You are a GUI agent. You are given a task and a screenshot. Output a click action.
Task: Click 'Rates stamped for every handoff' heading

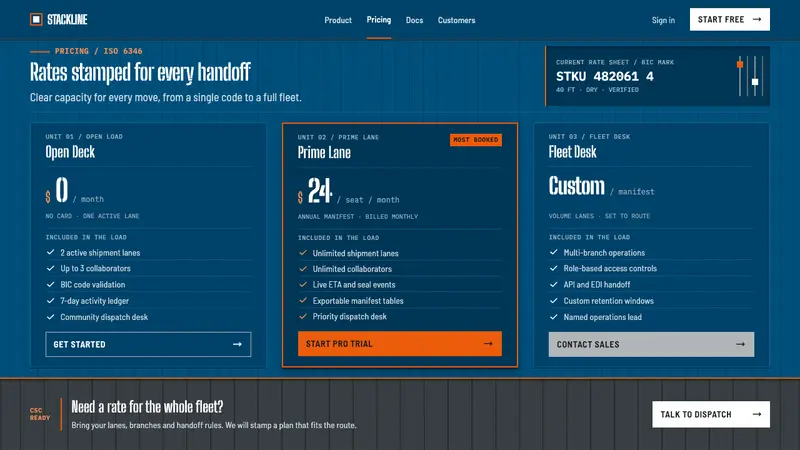click(x=140, y=72)
